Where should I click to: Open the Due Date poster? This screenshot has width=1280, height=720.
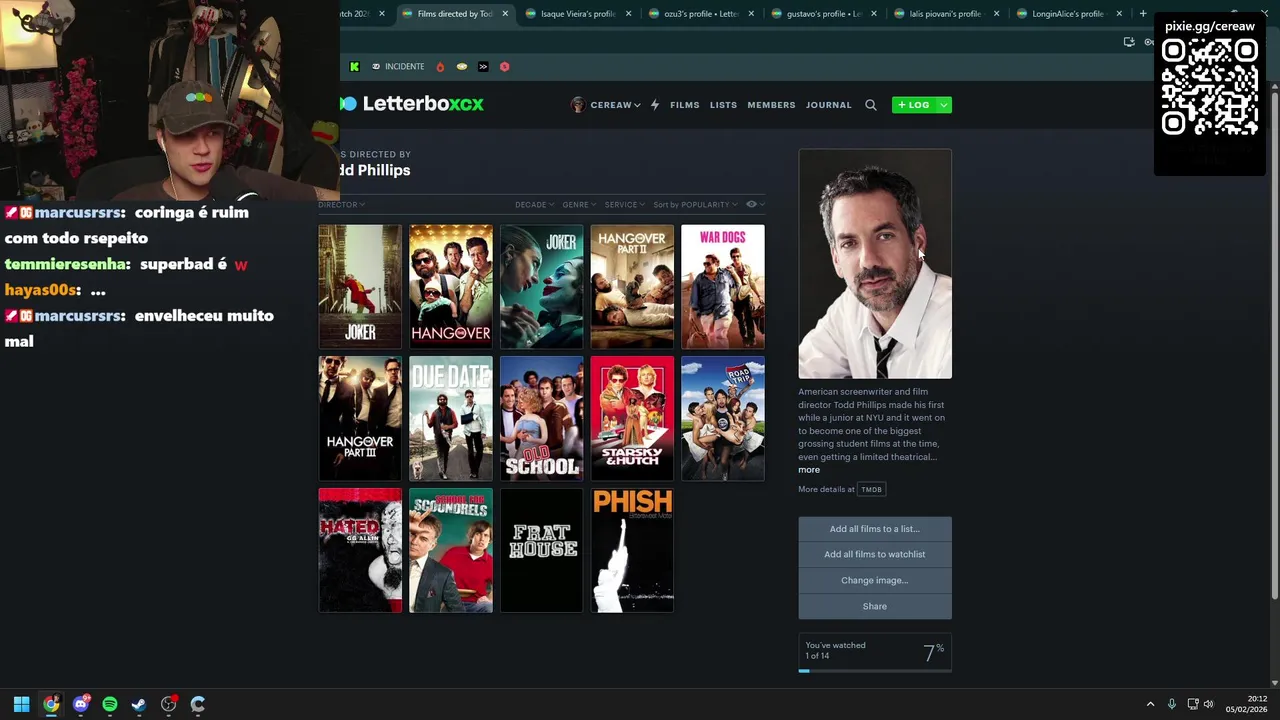[451, 418]
